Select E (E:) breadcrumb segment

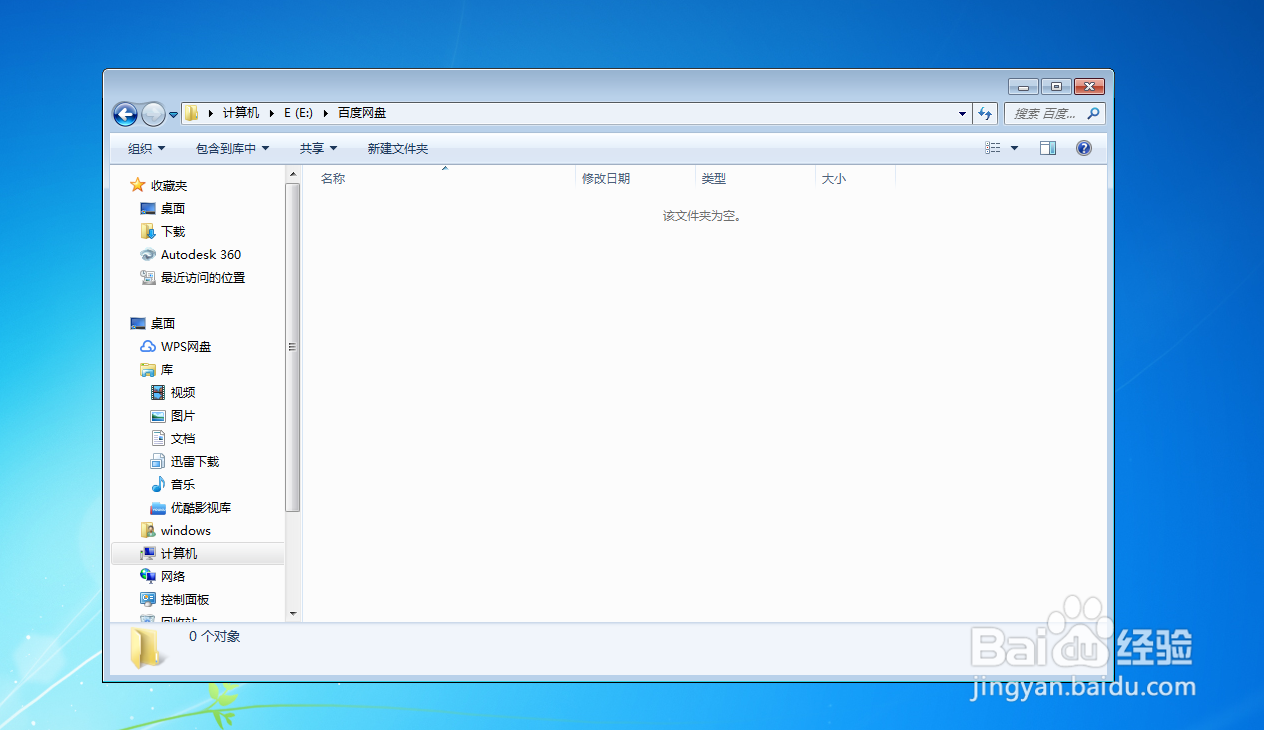pyautogui.click(x=298, y=114)
